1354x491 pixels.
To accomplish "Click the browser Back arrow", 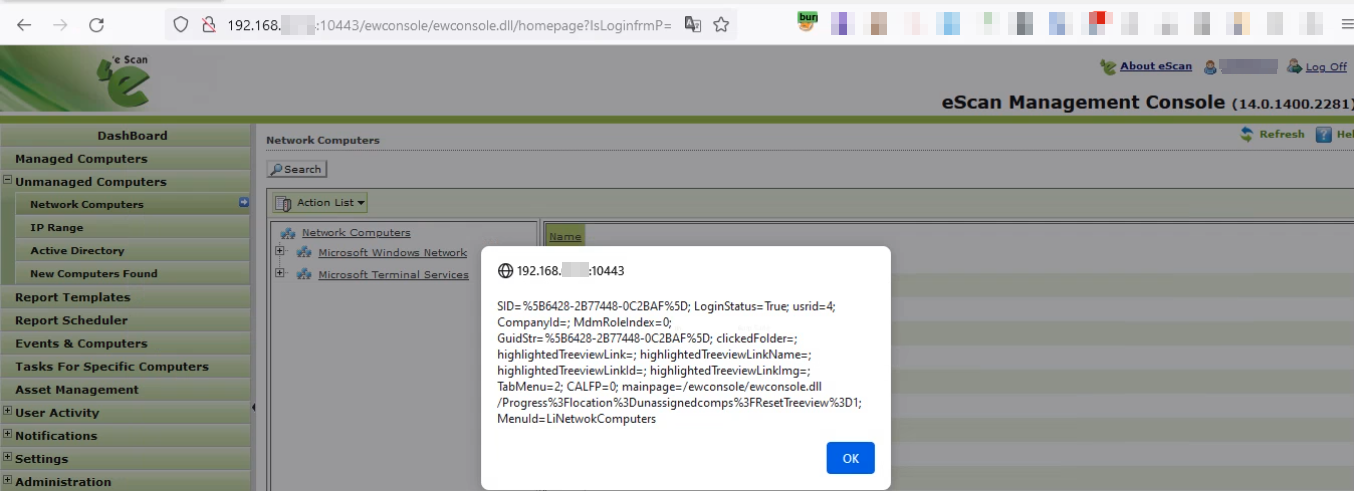I will (24, 26).
